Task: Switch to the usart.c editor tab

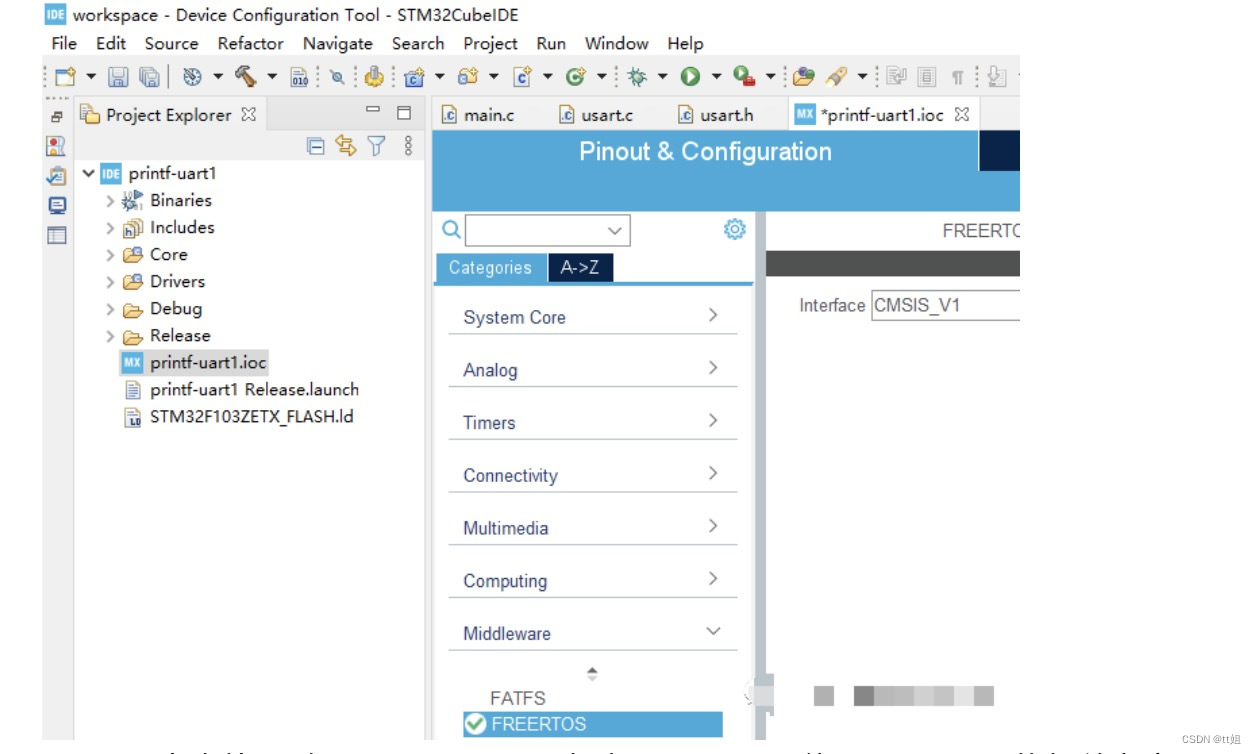Action: (x=597, y=114)
